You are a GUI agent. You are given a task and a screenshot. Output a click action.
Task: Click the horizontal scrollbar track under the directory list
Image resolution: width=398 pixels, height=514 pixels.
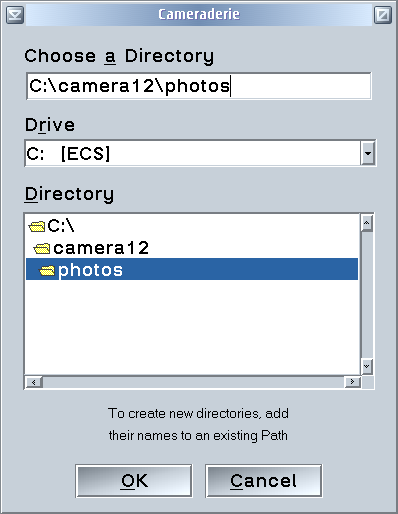pos(193,382)
